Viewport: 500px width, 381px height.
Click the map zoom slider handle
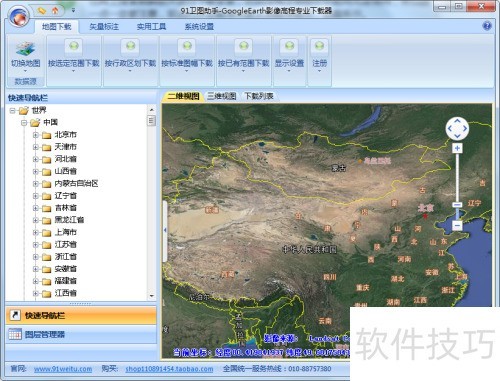pyautogui.click(x=457, y=205)
